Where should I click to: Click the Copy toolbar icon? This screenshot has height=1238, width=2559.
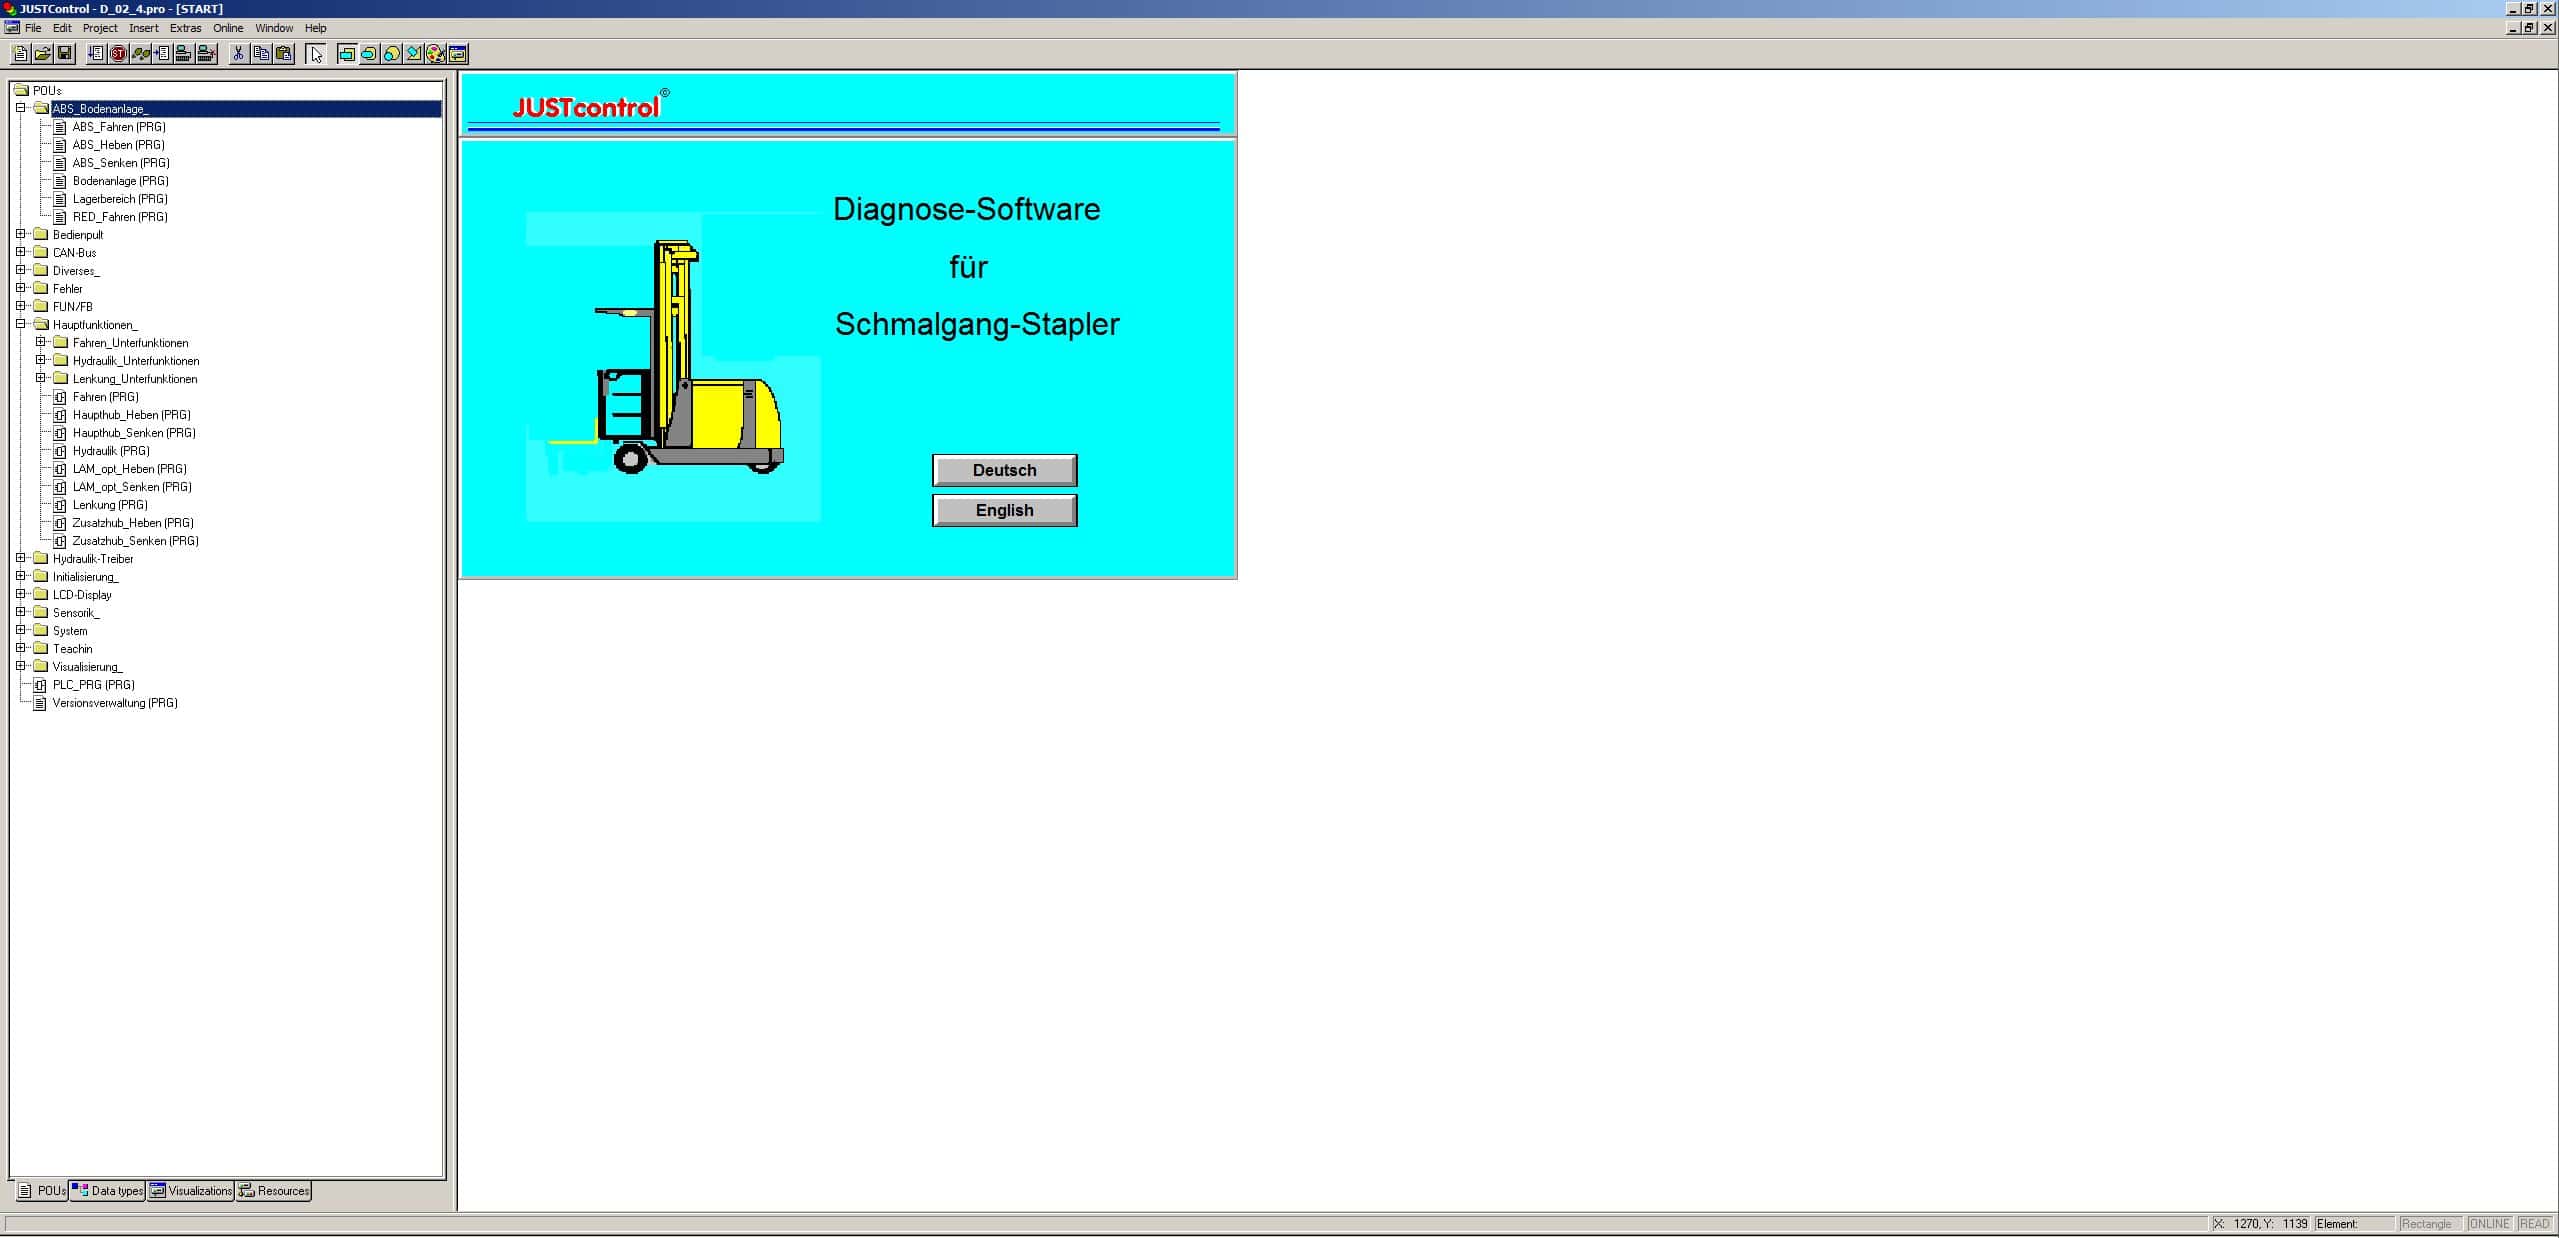tap(260, 54)
